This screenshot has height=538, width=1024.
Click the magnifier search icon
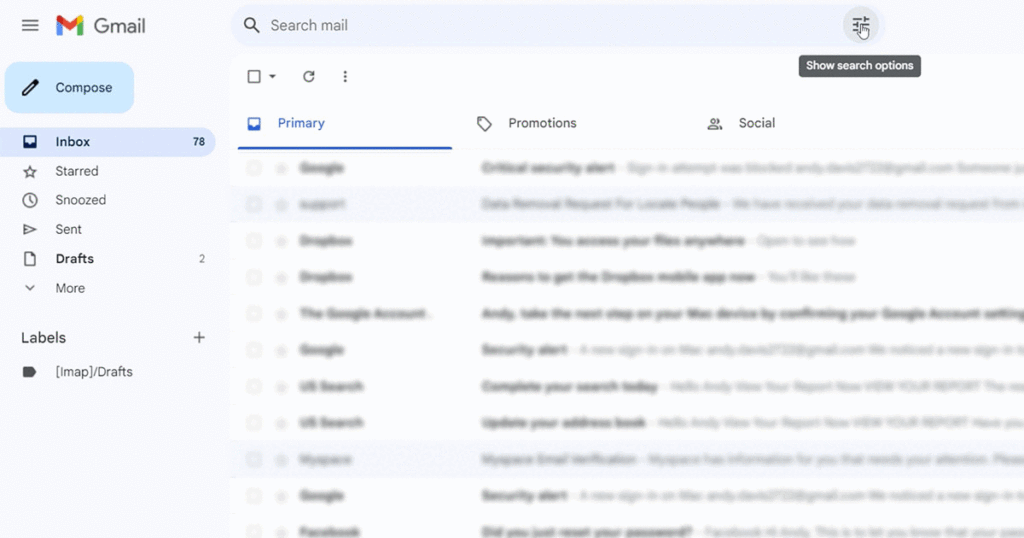251,25
